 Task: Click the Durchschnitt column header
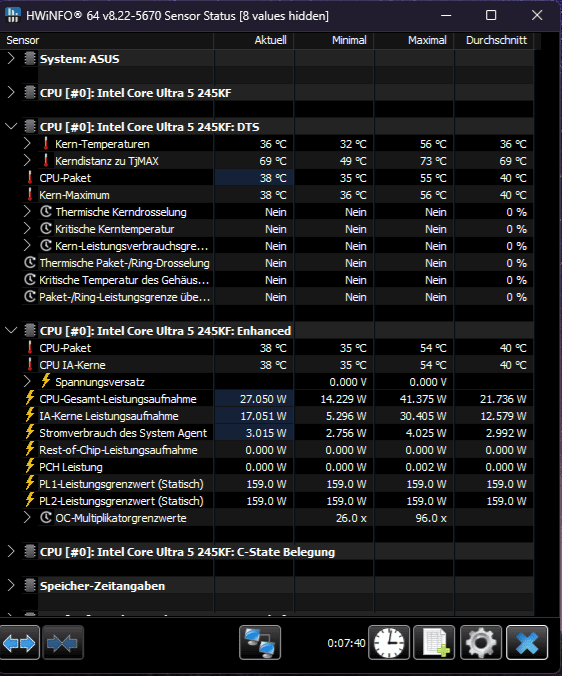click(x=494, y=40)
